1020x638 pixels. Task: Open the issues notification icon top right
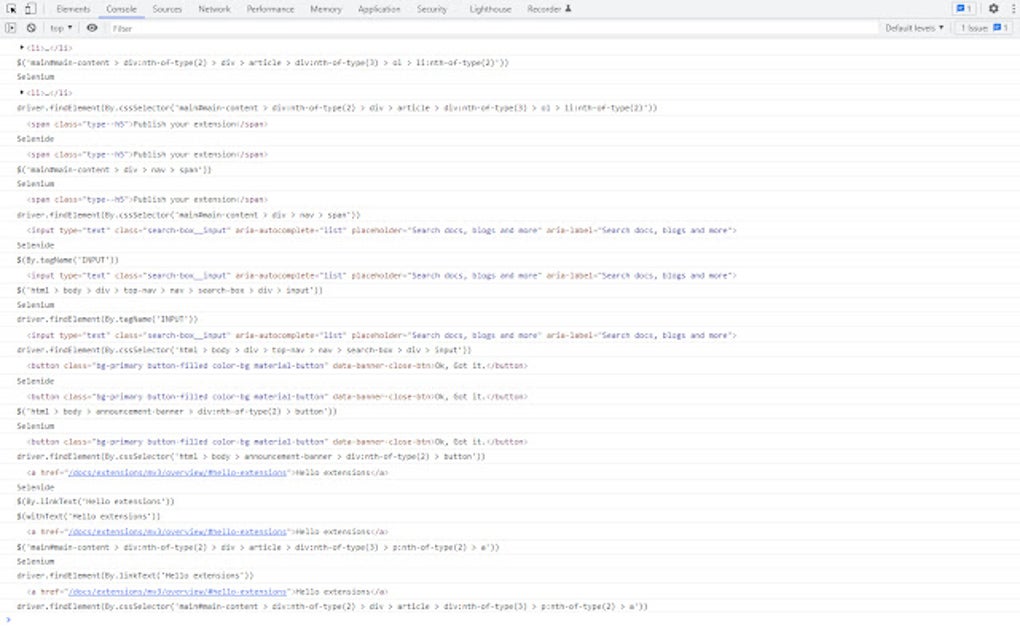coord(962,8)
